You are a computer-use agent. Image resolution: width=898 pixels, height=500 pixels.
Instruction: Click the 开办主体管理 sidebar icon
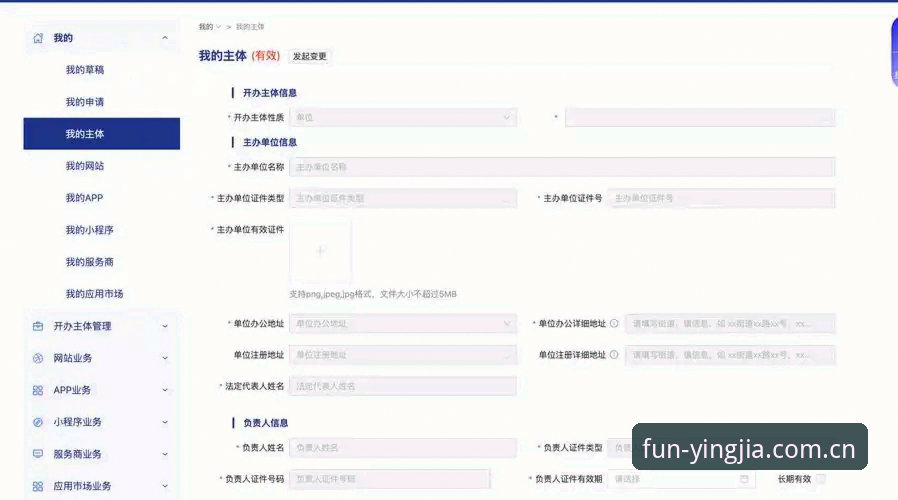[x=38, y=326]
